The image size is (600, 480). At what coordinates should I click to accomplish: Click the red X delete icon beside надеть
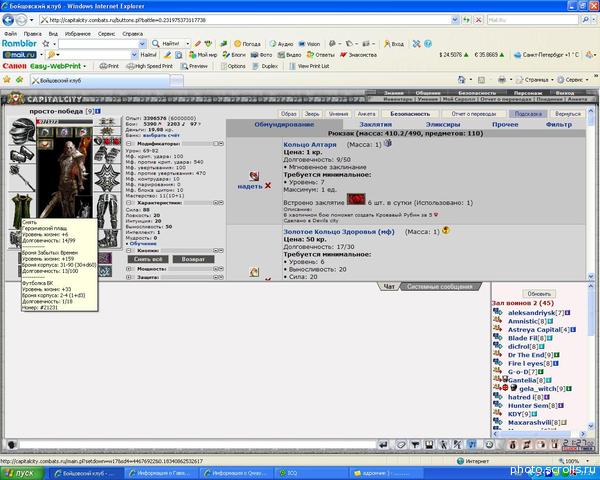coord(266,186)
